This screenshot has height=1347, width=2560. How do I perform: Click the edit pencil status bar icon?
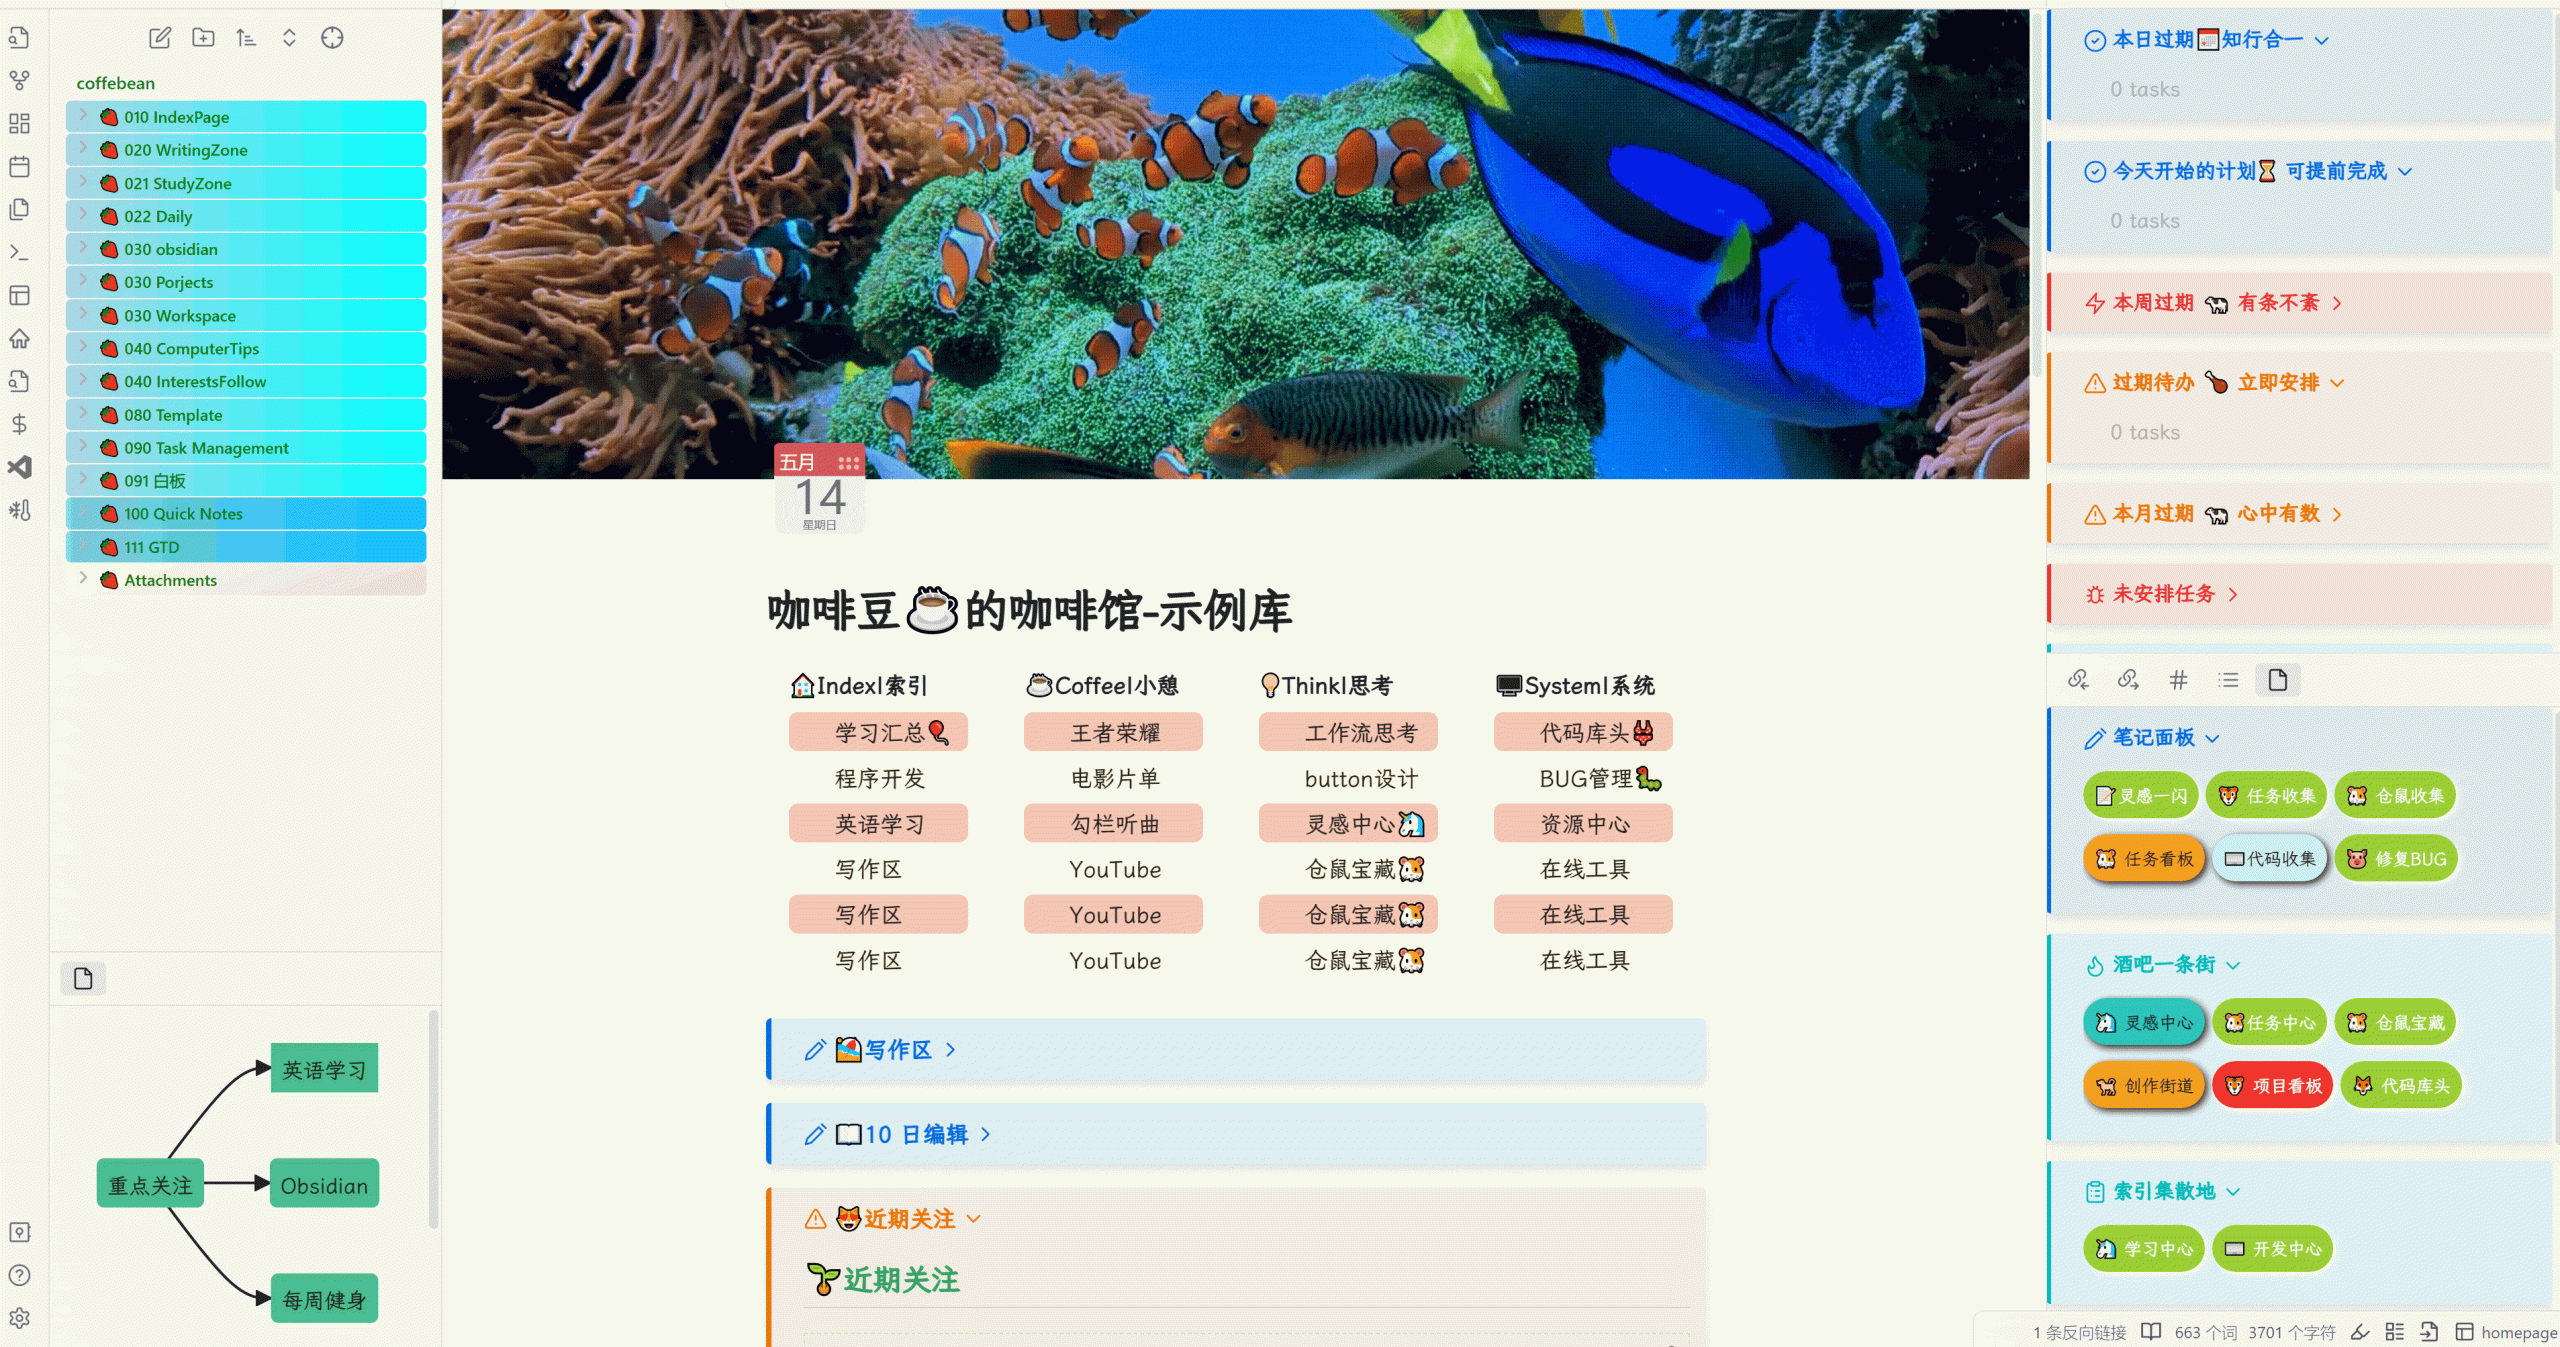pyautogui.click(x=2360, y=1332)
